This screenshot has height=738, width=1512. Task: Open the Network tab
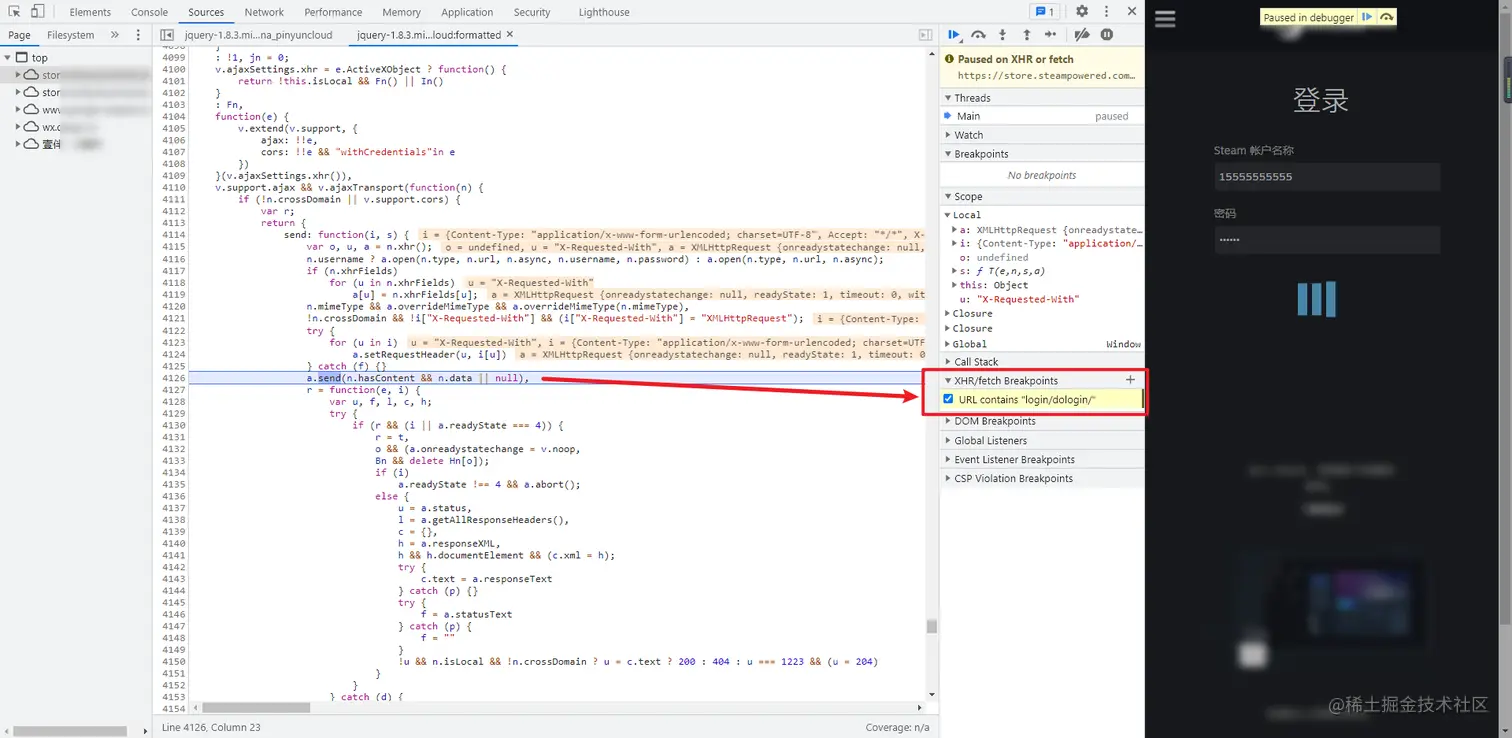[x=264, y=12]
